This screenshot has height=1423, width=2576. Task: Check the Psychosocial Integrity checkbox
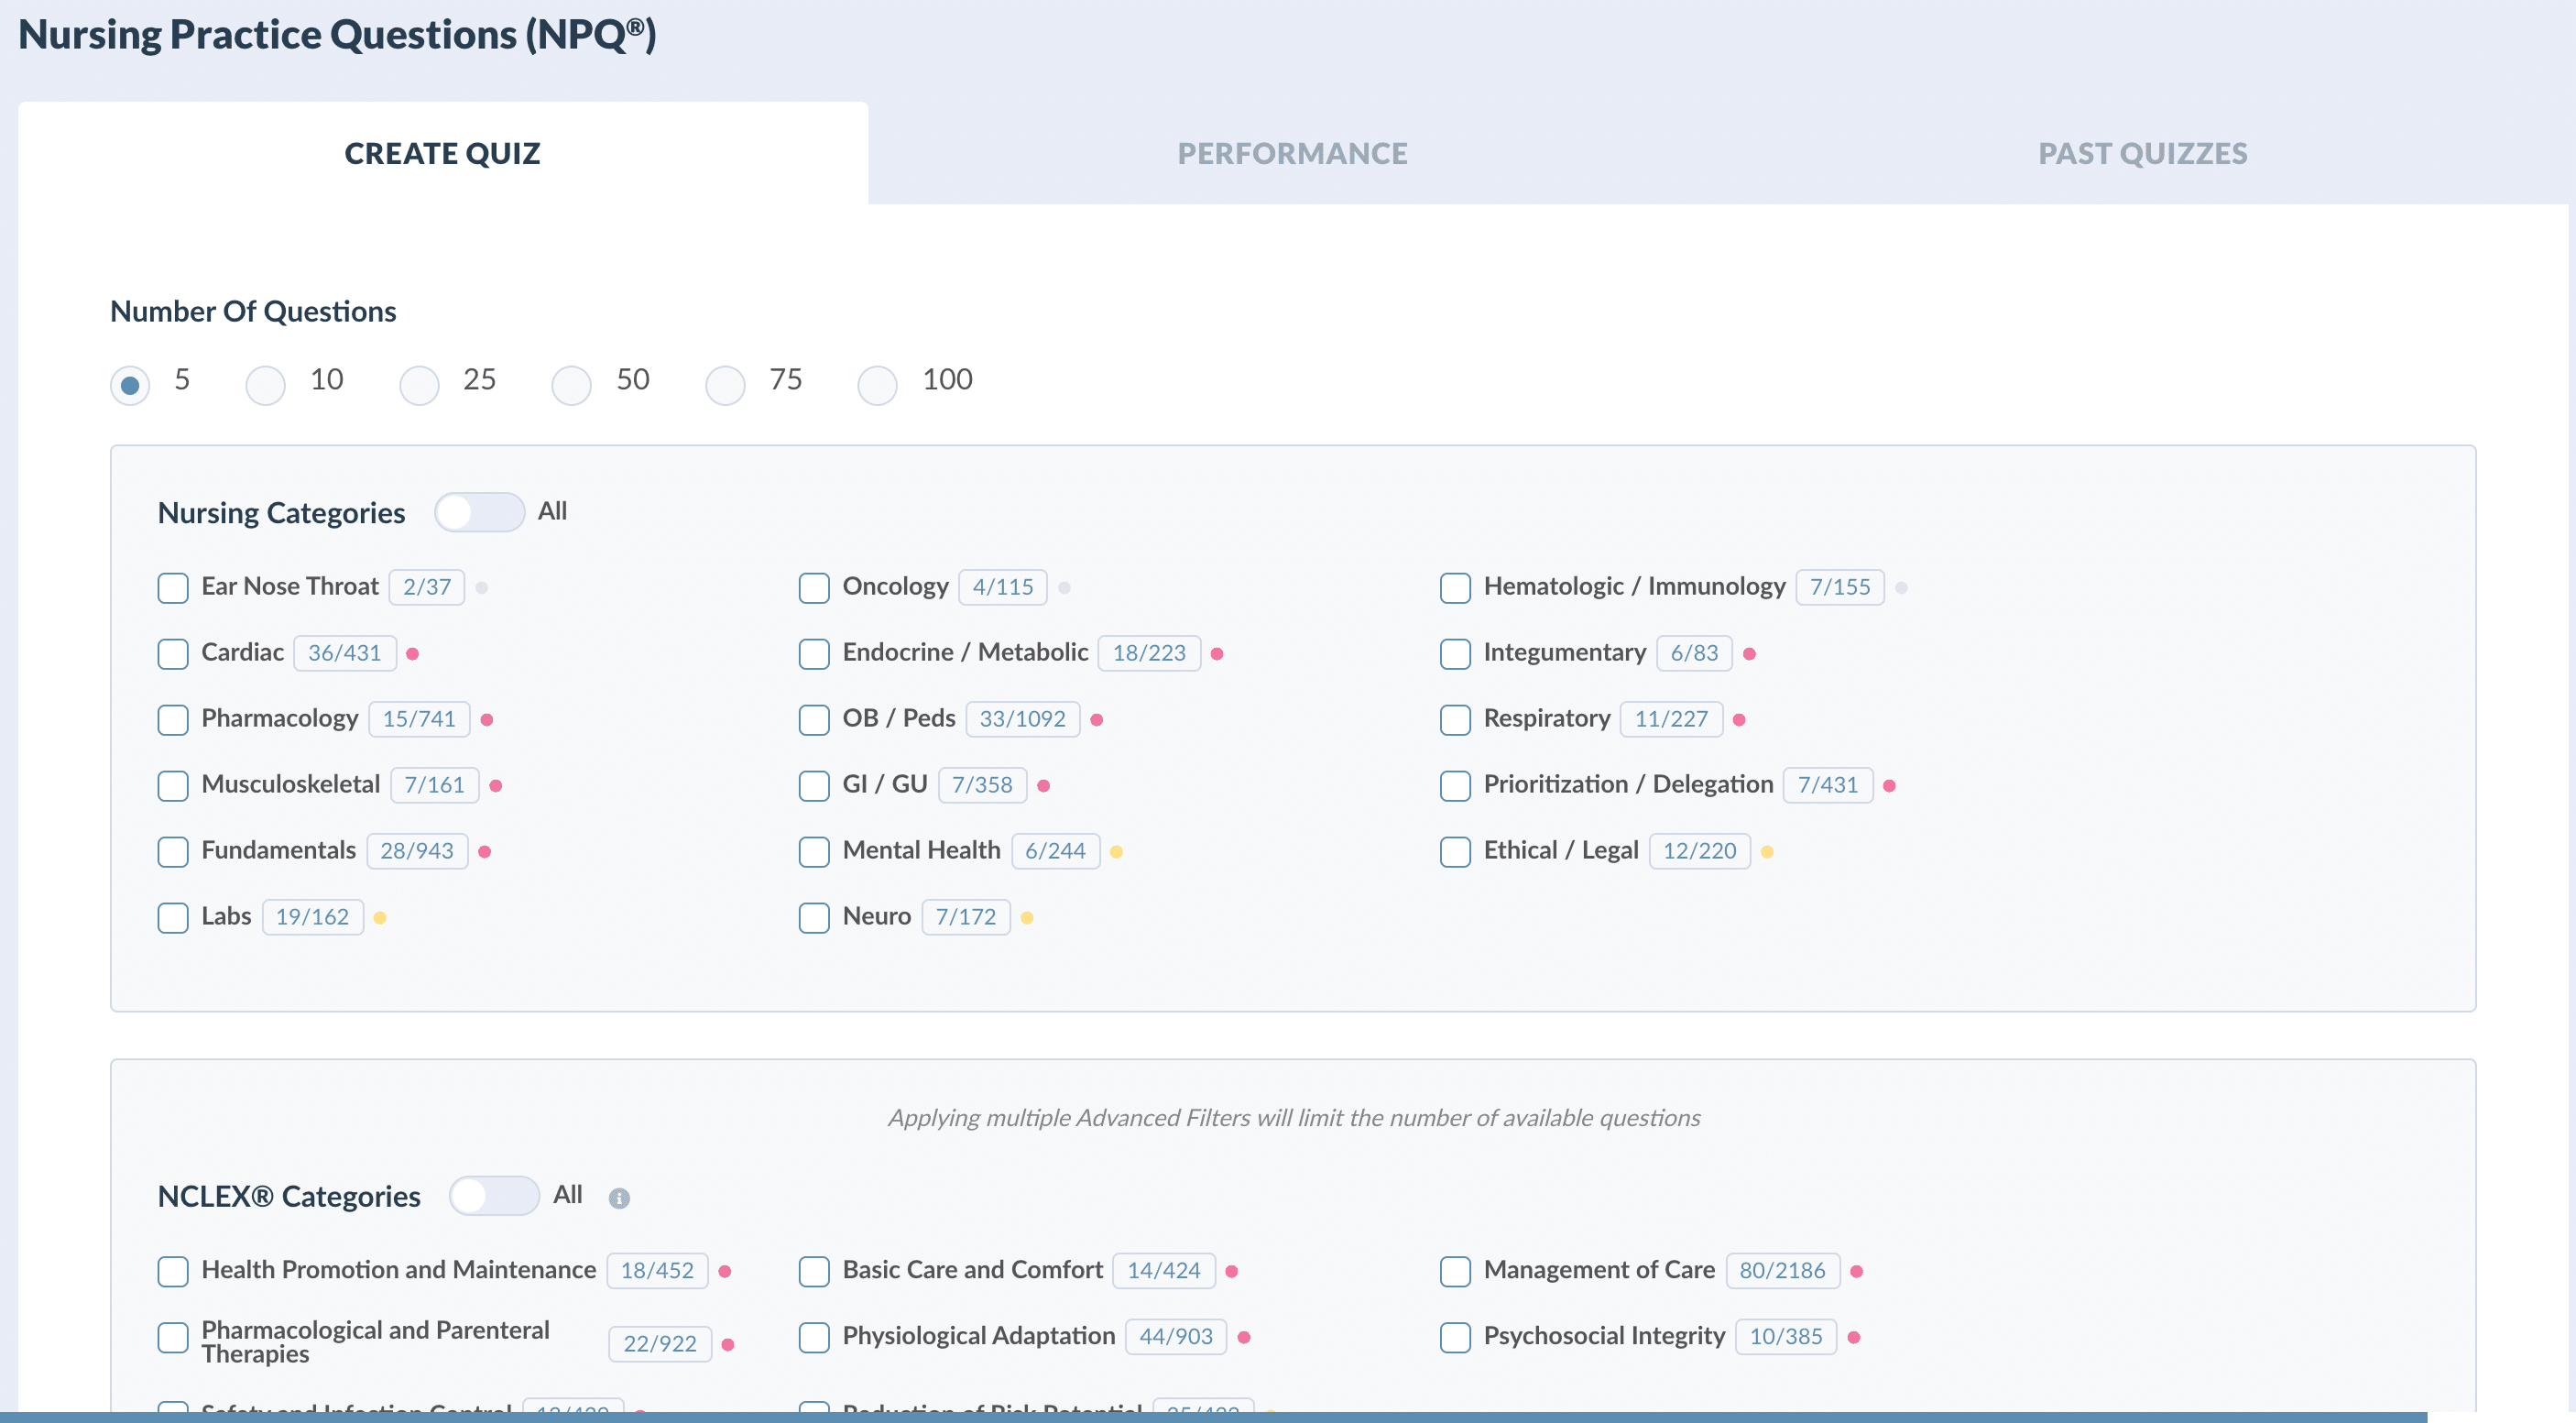coord(1455,1338)
